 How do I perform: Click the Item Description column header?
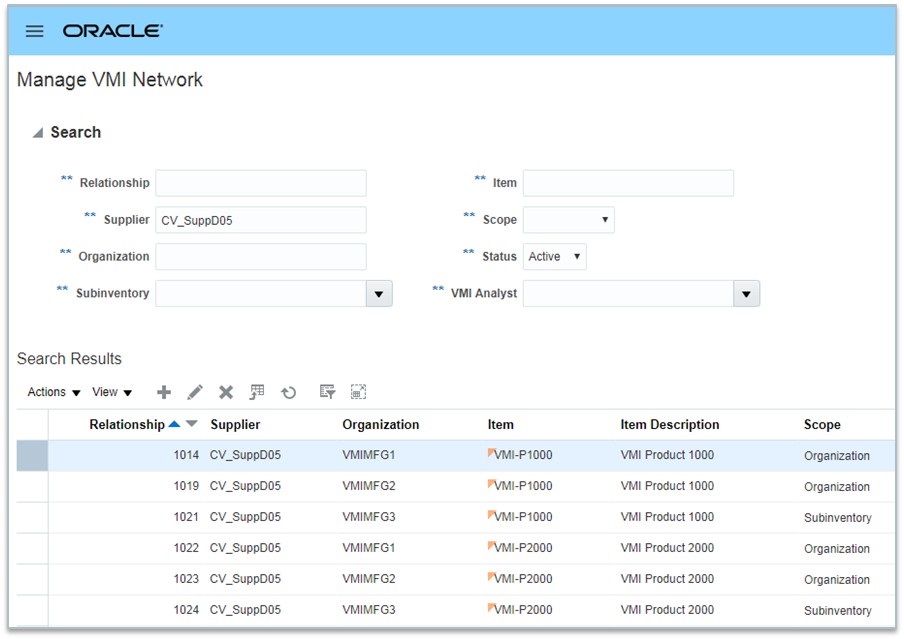point(670,424)
